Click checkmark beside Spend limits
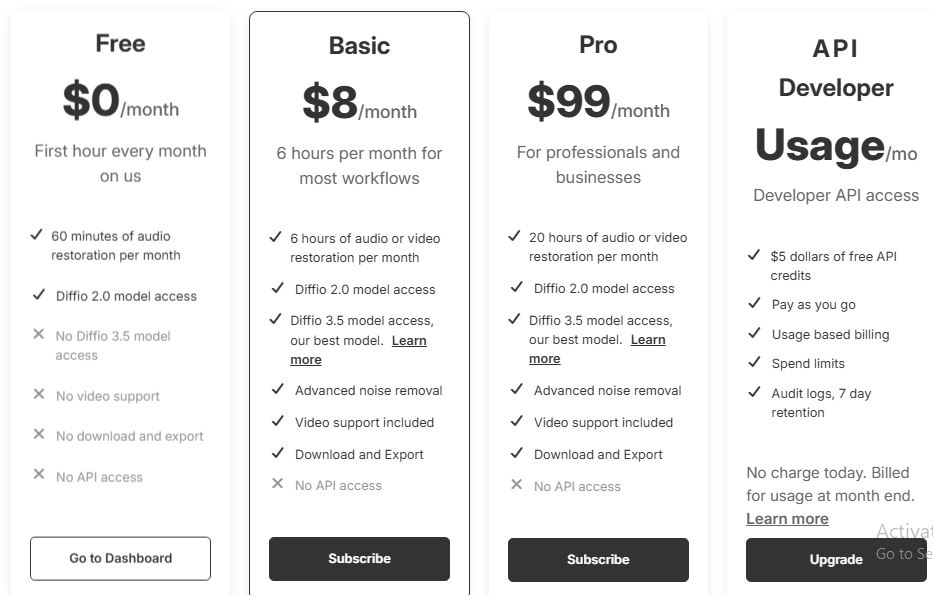The width and height of the screenshot is (933, 595). tap(755, 363)
